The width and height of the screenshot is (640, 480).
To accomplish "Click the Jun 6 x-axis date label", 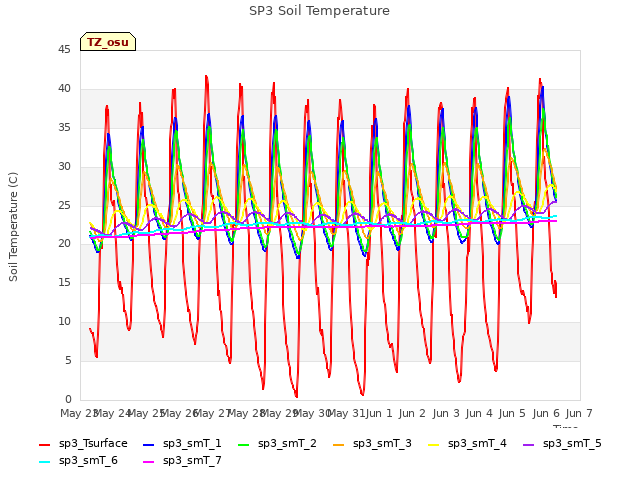I will point(546,413).
